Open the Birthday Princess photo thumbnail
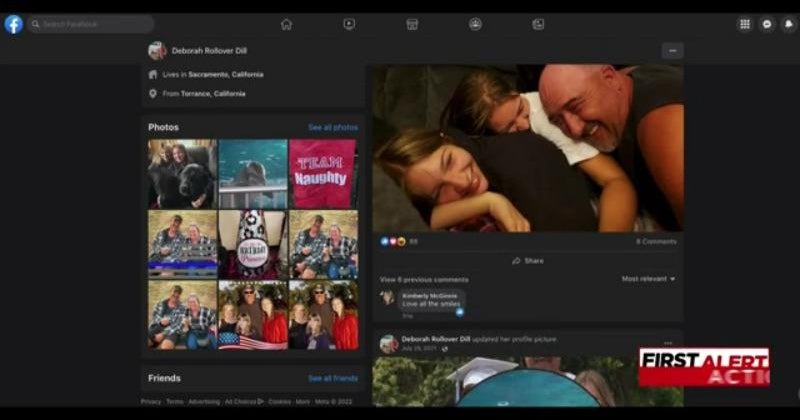The image size is (800, 420). point(253,244)
